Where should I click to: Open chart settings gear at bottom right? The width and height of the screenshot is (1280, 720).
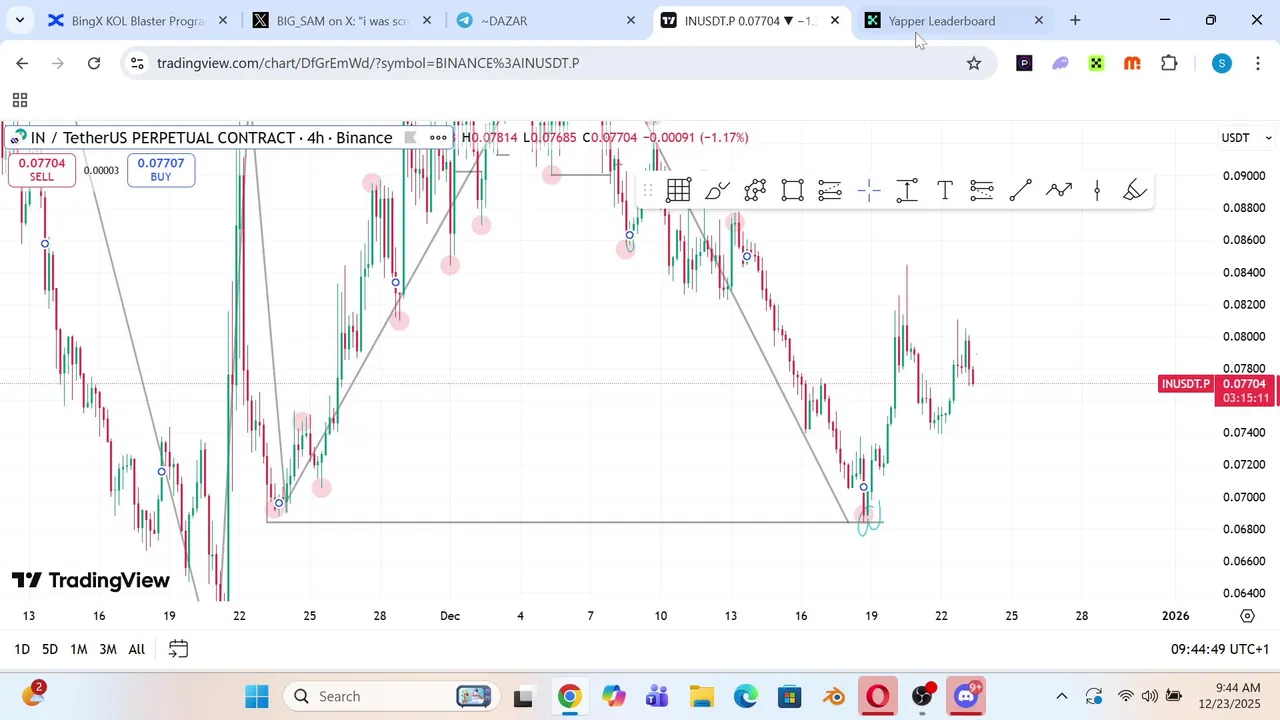click(1247, 615)
